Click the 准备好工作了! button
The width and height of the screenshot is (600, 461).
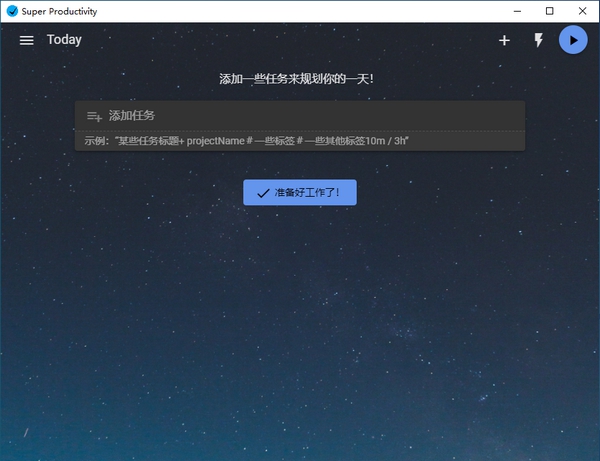pos(300,192)
